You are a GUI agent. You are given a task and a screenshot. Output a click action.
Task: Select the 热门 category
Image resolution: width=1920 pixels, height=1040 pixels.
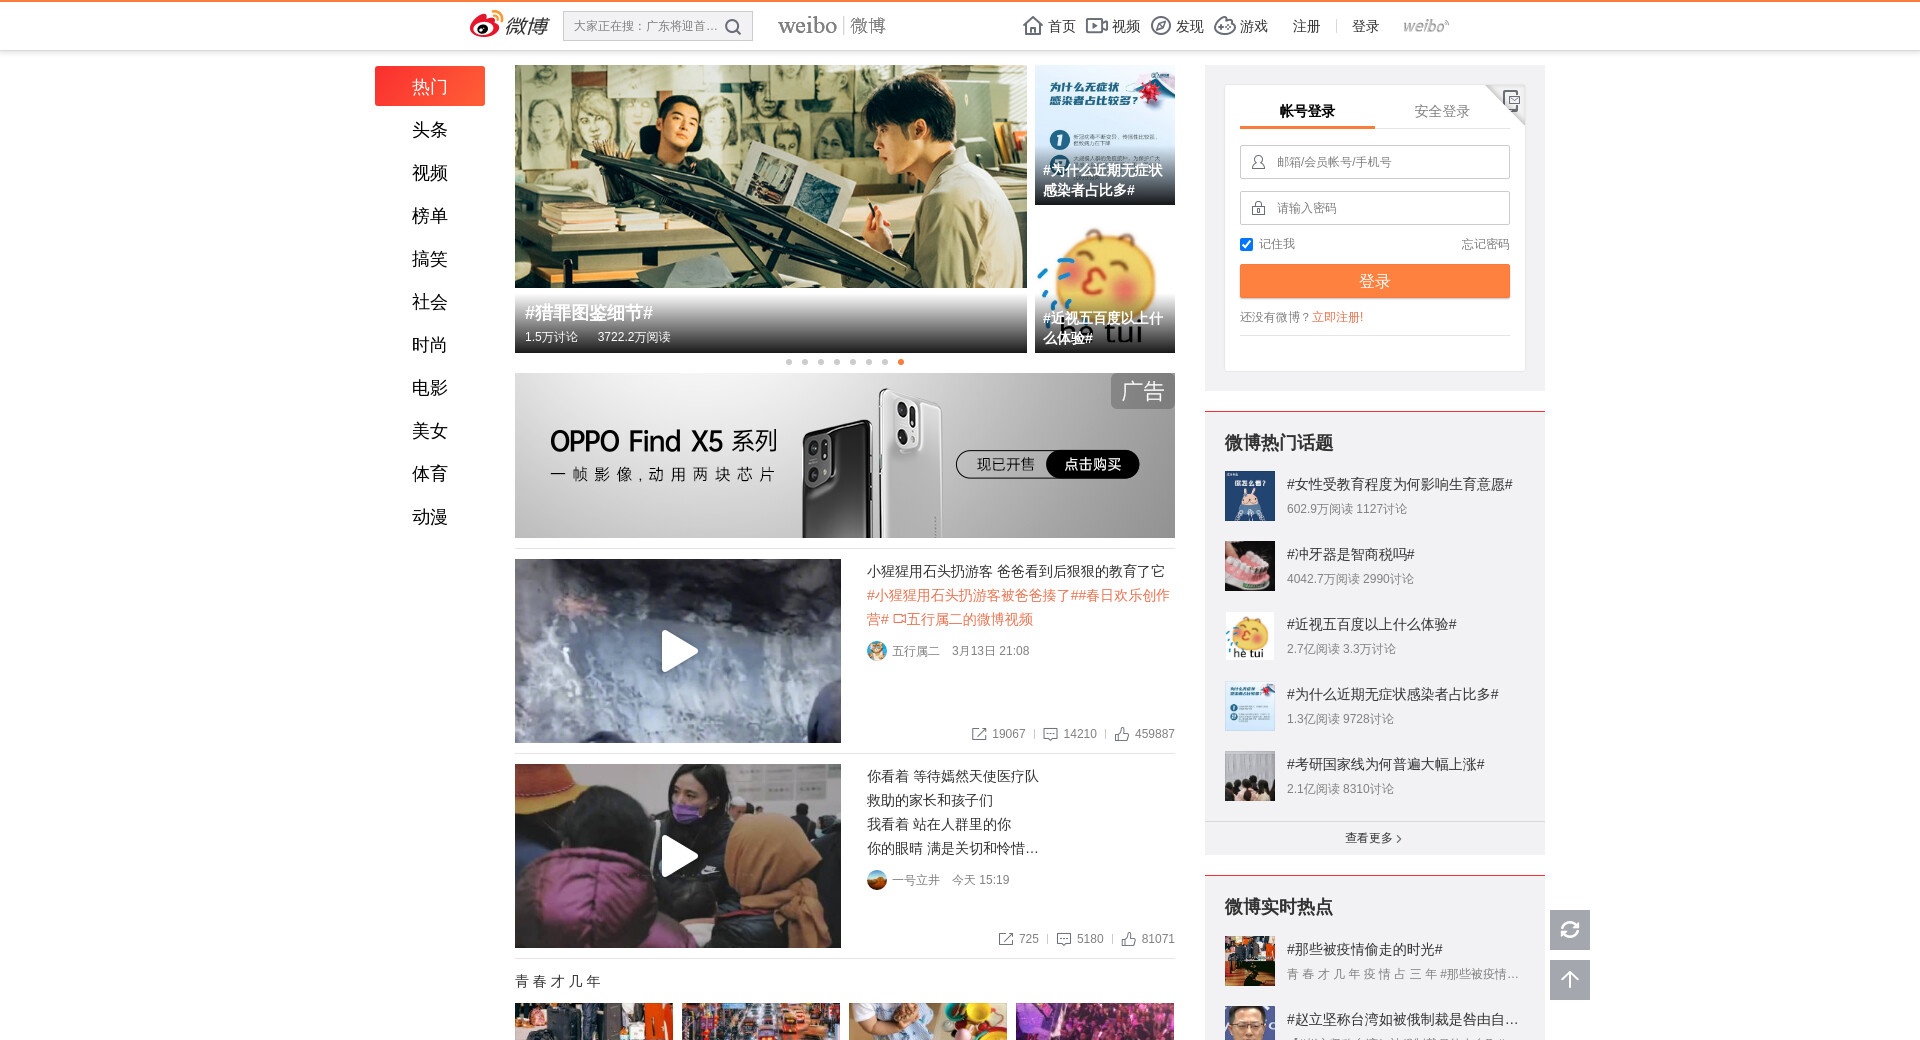coord(430,86)
